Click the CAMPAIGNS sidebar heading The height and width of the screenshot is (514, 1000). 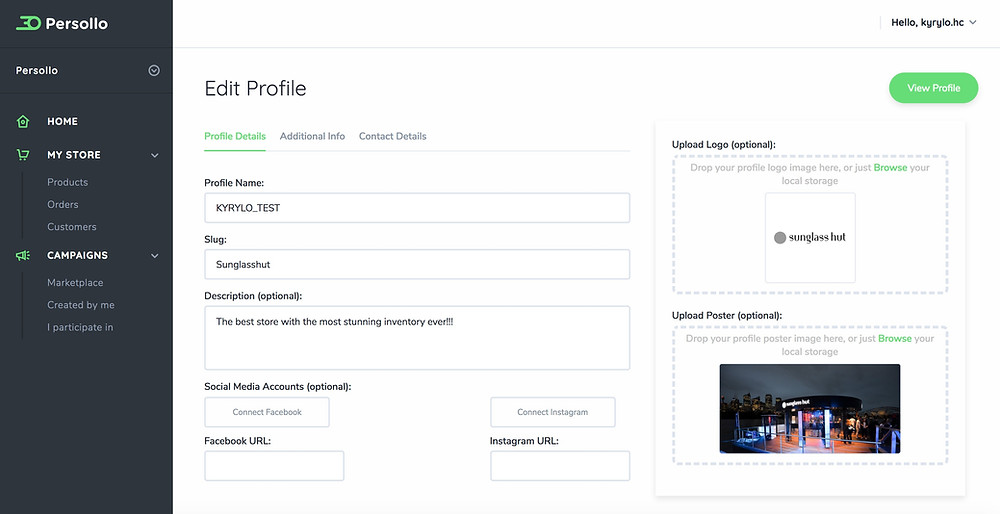(x=77, y=255)
